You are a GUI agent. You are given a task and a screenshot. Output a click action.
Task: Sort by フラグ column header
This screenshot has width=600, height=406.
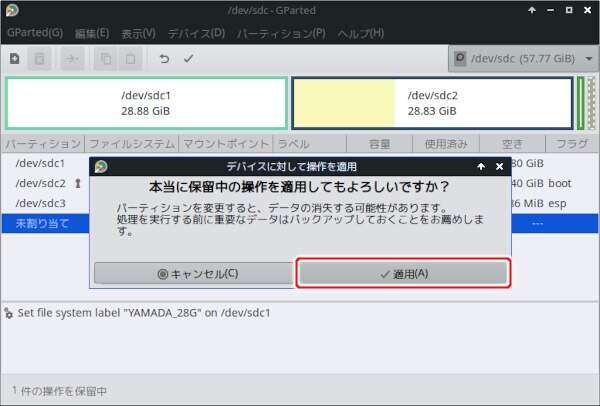[x=572, y=144]
